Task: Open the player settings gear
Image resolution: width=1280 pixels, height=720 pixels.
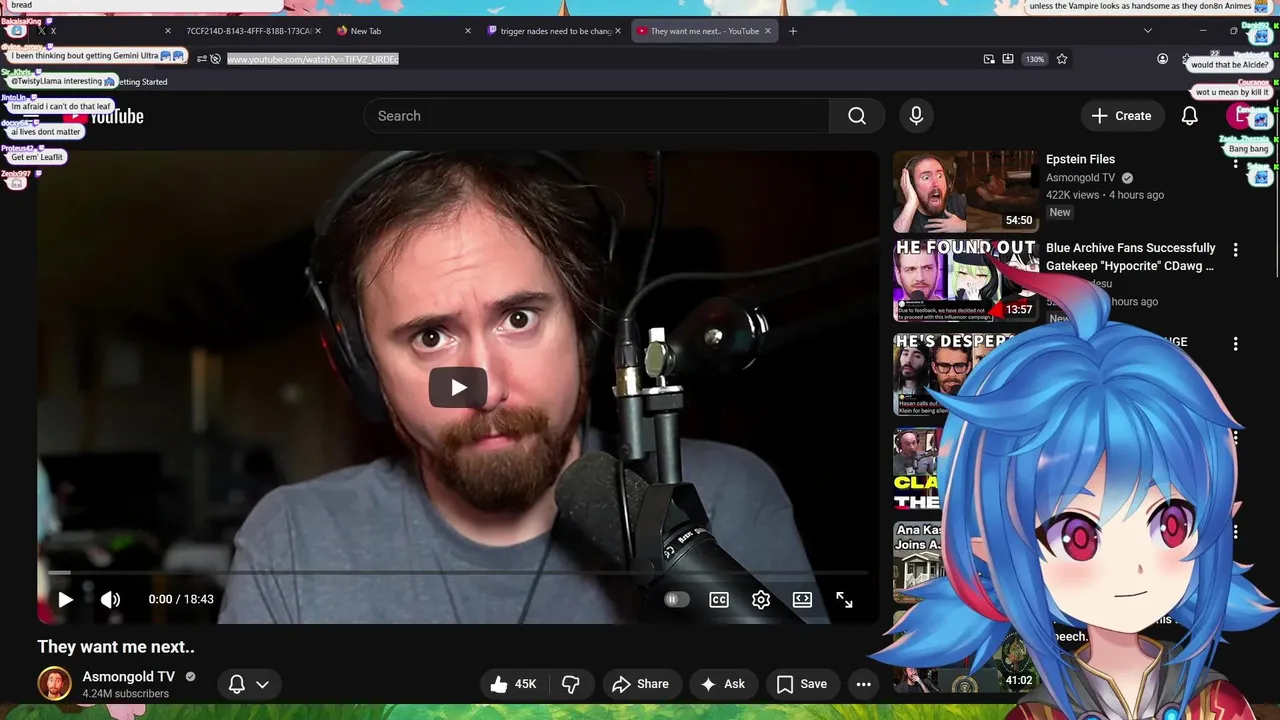Action: 761,599
